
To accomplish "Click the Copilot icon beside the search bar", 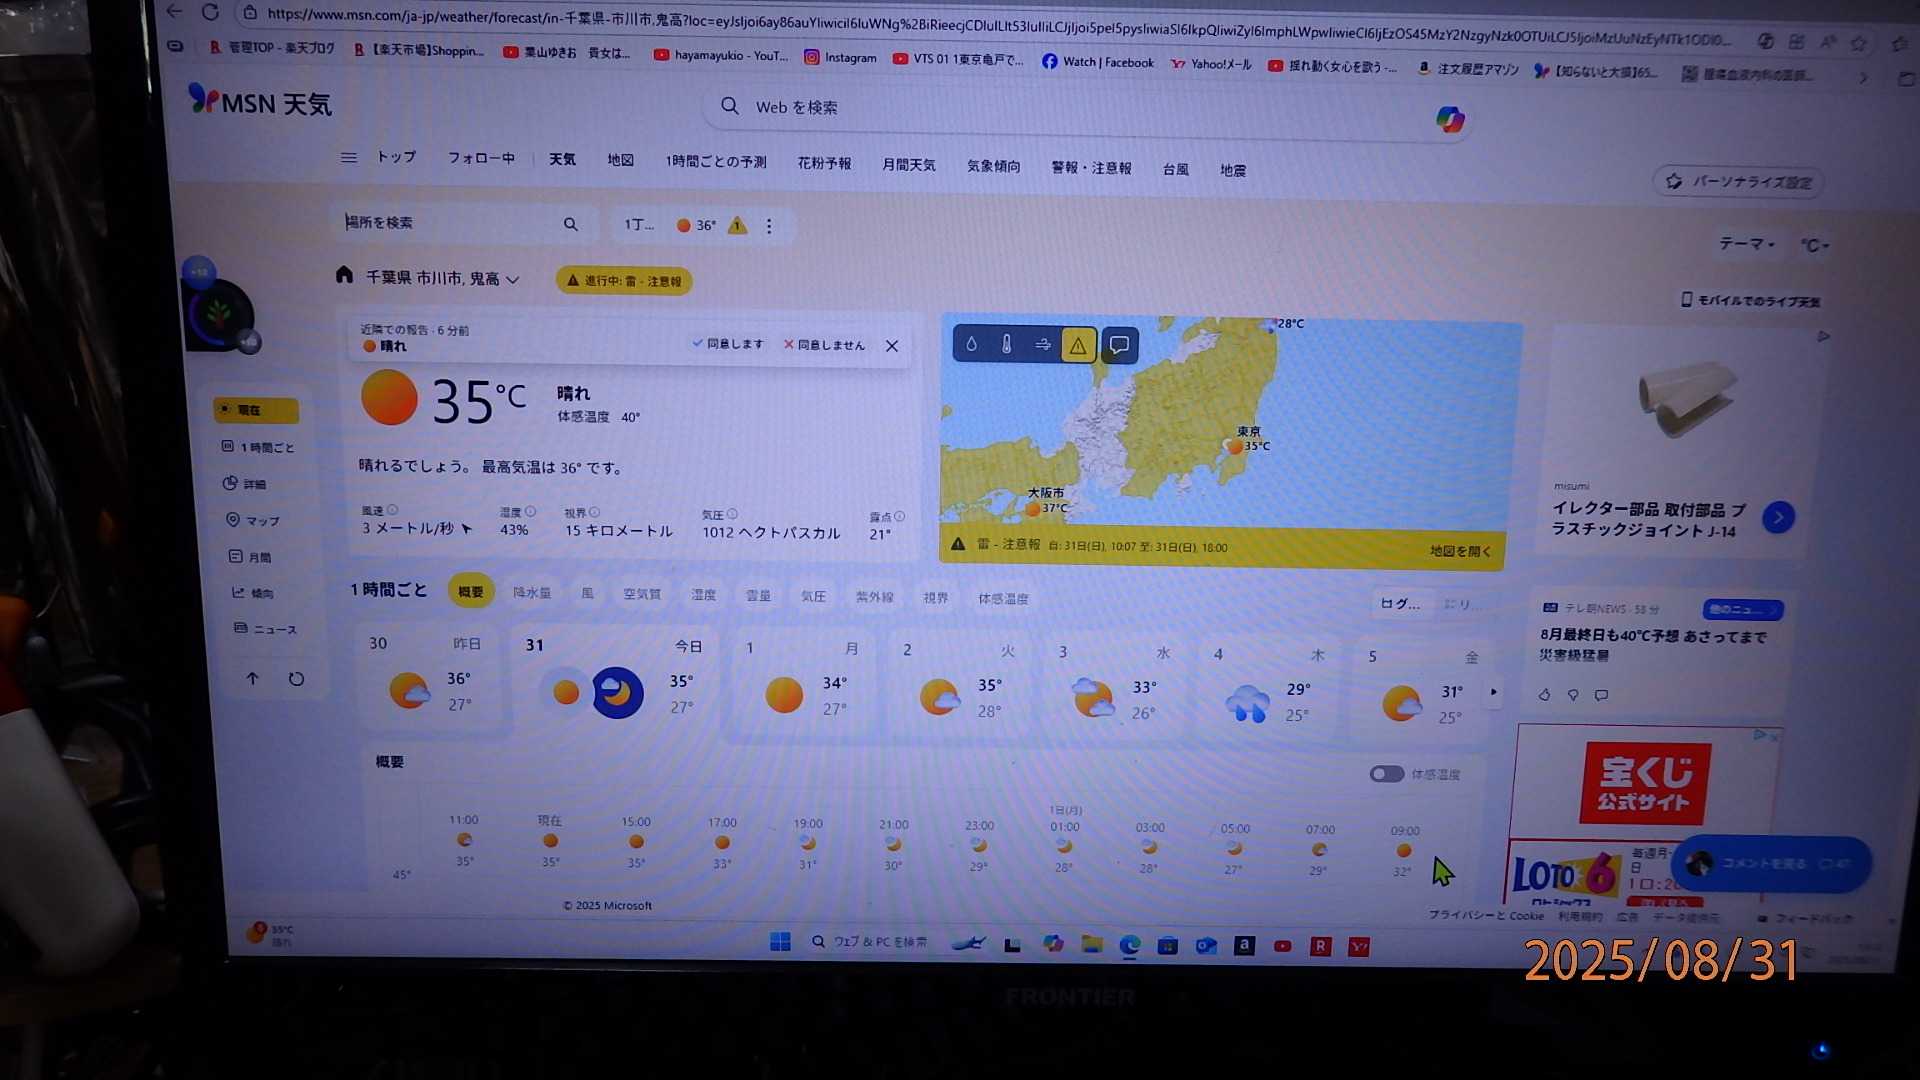I will coord(1449,120).
